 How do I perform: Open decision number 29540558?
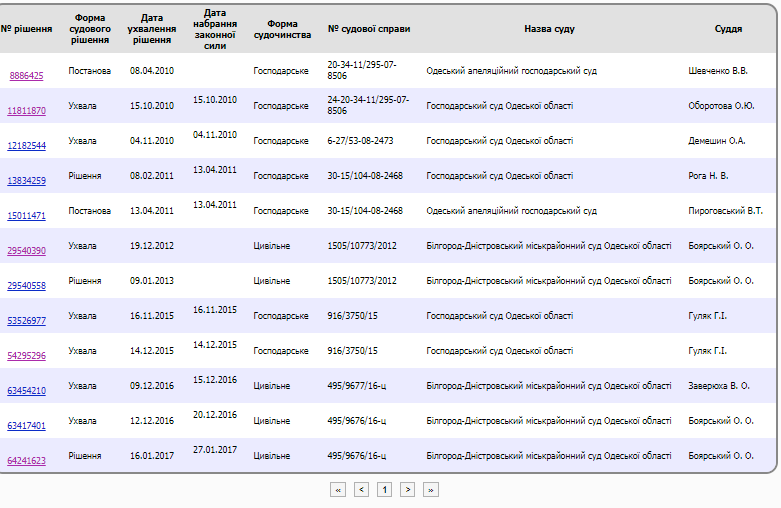pyautogui.click(x=26, y=285)
